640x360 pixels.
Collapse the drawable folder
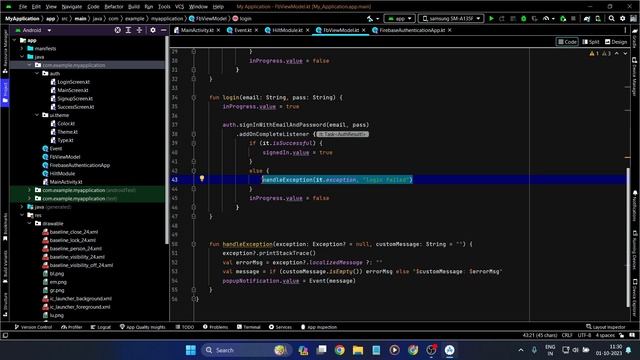[x=30, y=223]
